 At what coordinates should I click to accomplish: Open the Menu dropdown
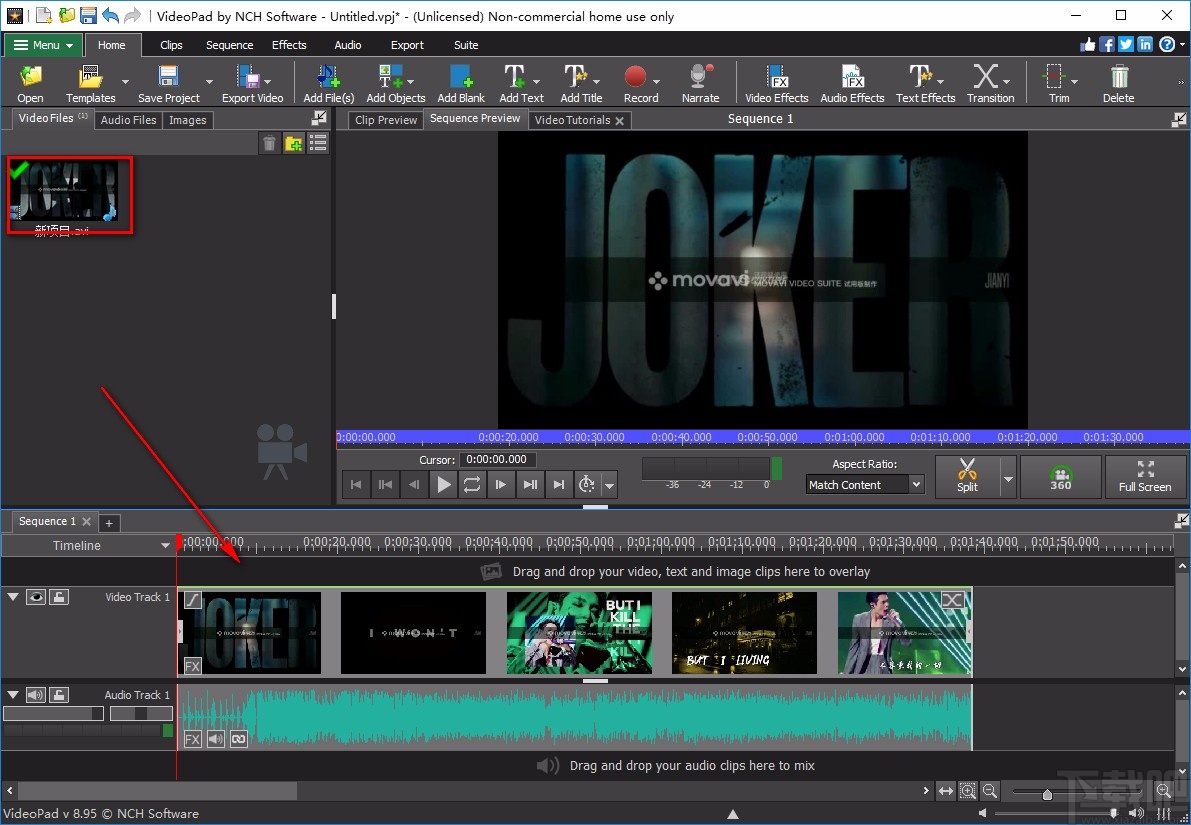[x=42, y=45]
